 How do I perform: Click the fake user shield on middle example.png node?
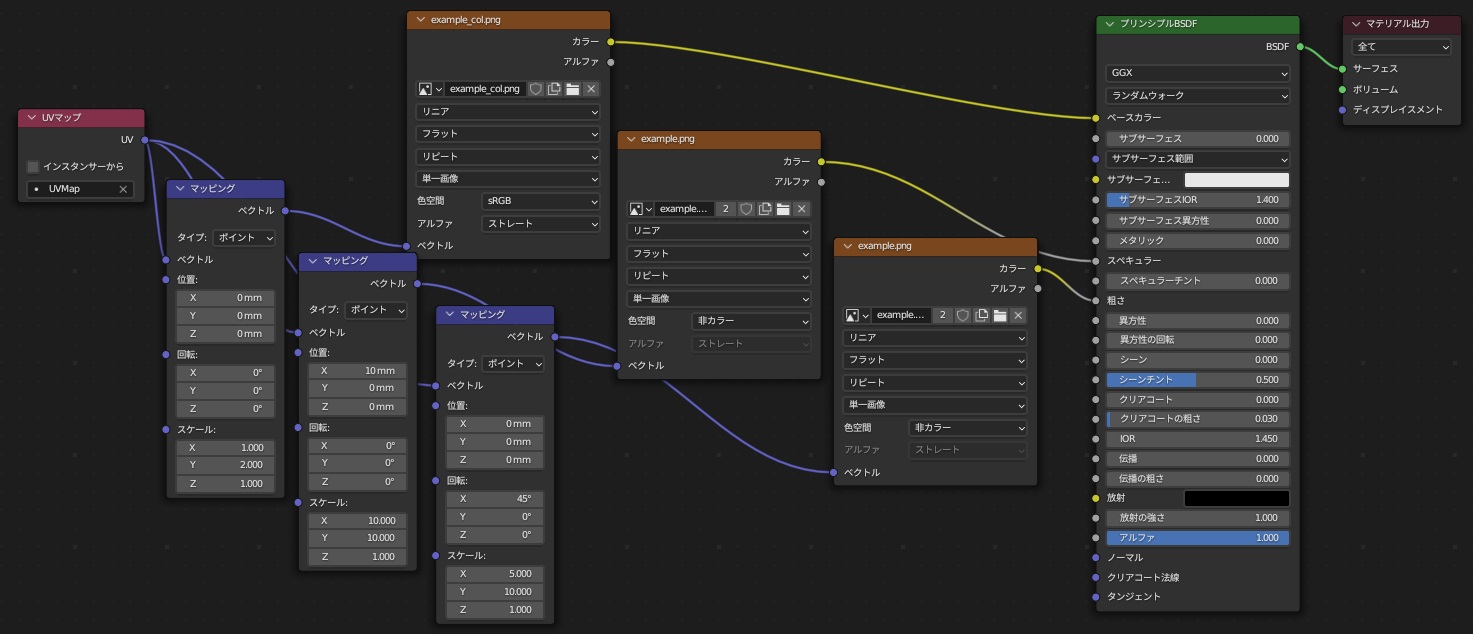point(744,208)
